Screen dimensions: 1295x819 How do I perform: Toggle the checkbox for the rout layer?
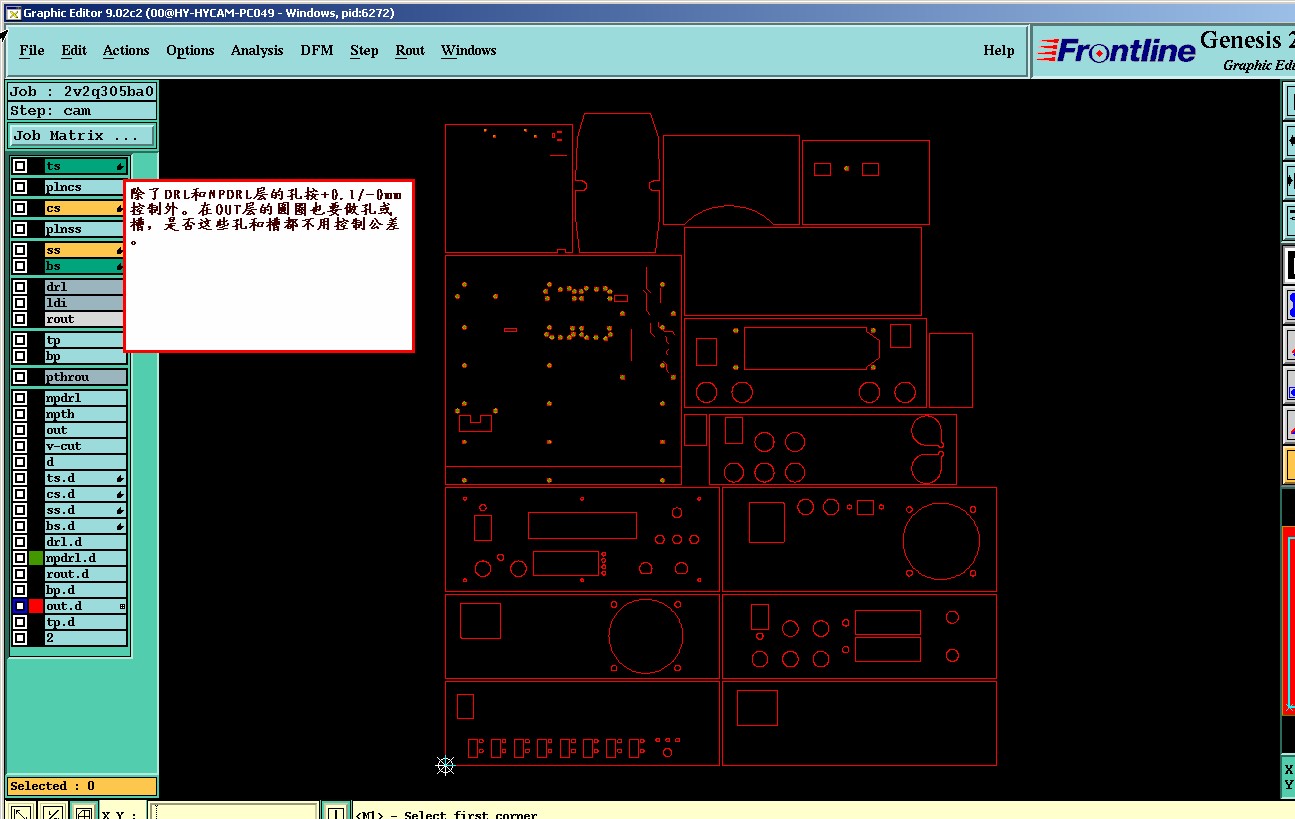[20, 319]
